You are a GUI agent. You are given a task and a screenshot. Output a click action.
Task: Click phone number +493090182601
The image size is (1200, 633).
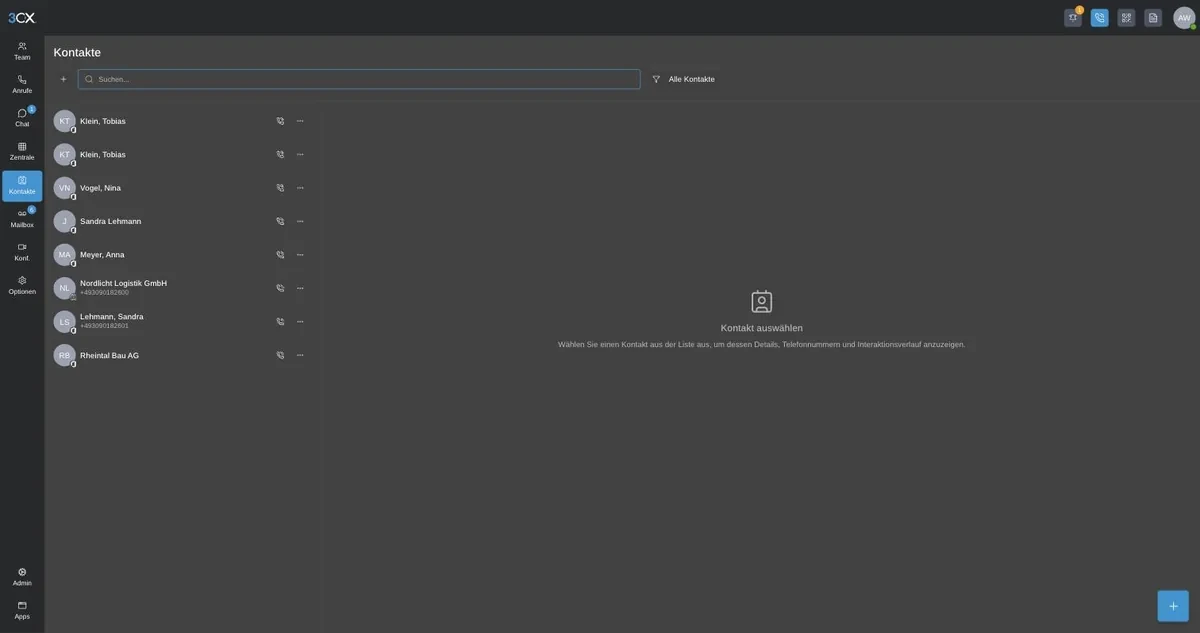tap(104, 326)
